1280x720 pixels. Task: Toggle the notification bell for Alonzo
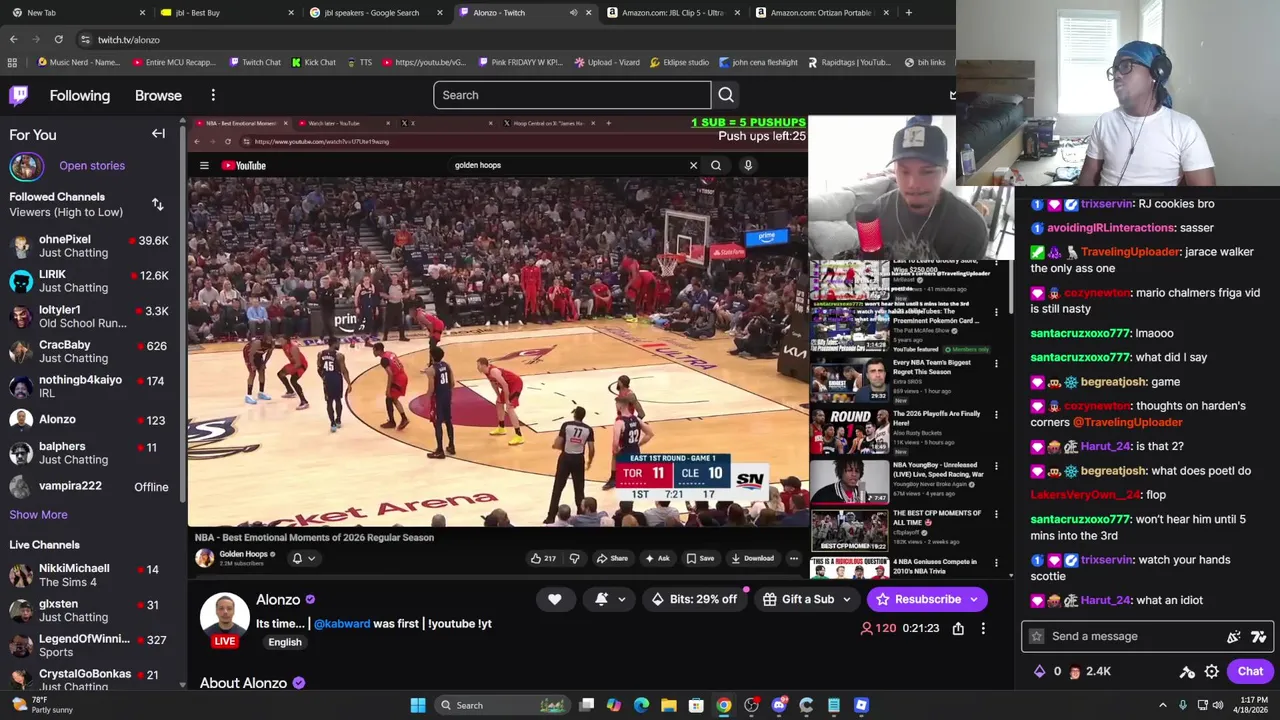coord(601,599)
